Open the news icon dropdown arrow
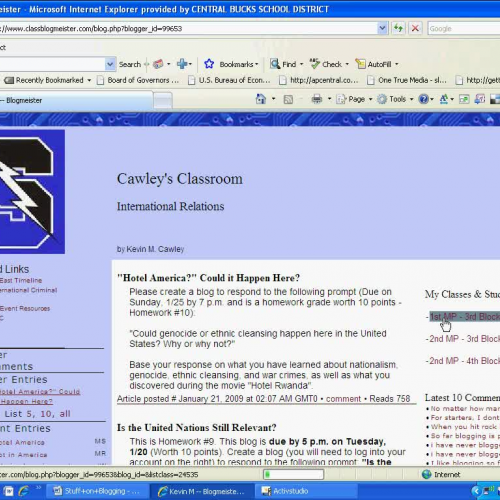This screenshot has width=500, height=500. tap(169, 64)
